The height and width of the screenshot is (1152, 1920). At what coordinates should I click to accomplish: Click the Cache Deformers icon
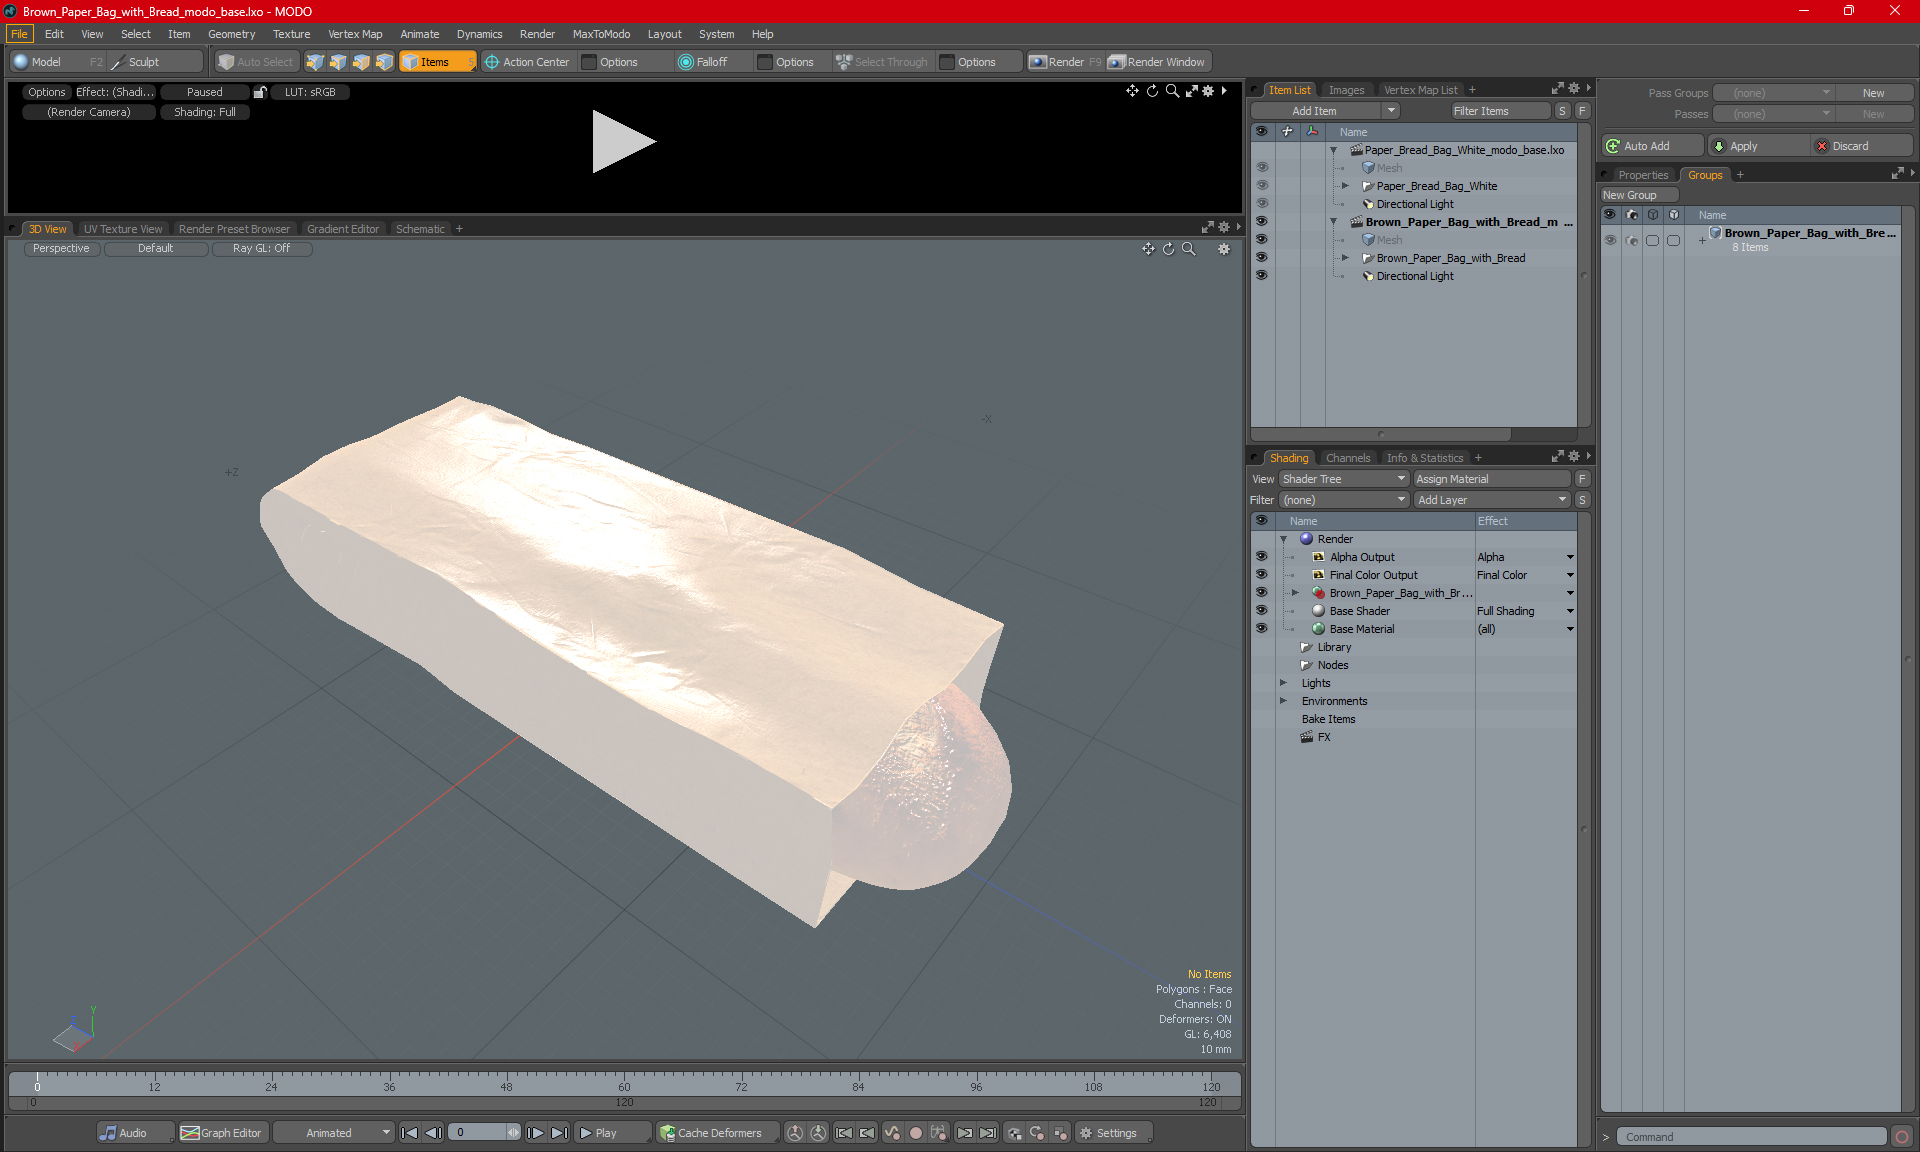(x=667, y=1133)
